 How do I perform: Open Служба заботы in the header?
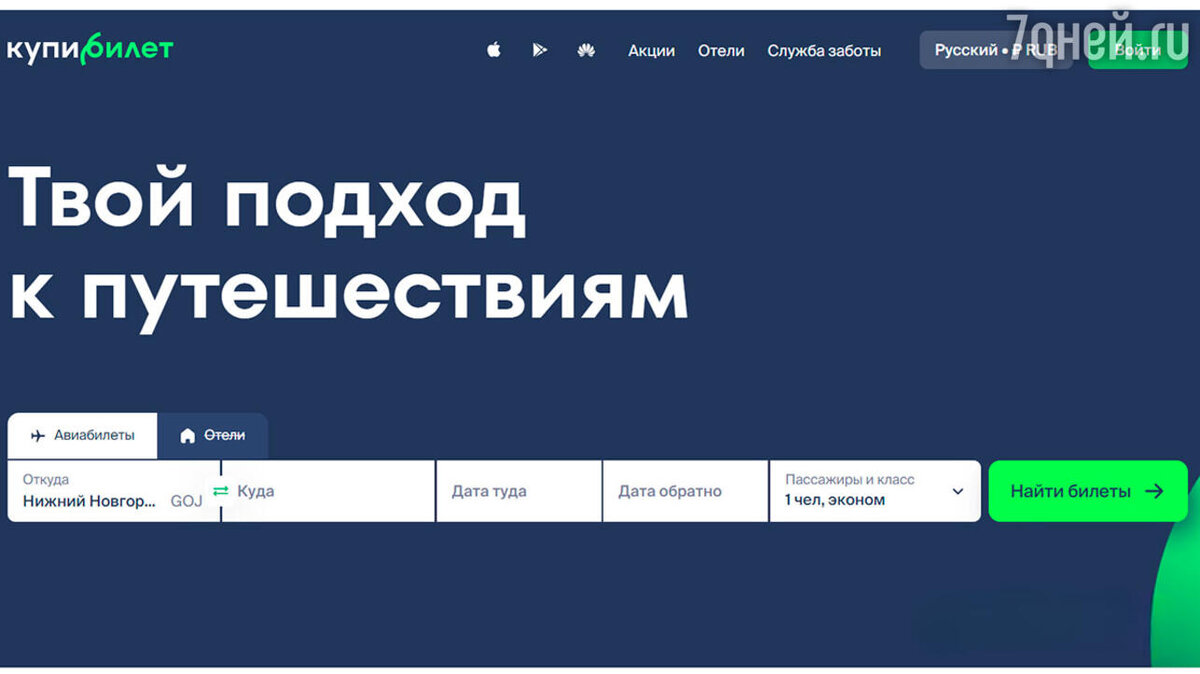click(825, 50)
